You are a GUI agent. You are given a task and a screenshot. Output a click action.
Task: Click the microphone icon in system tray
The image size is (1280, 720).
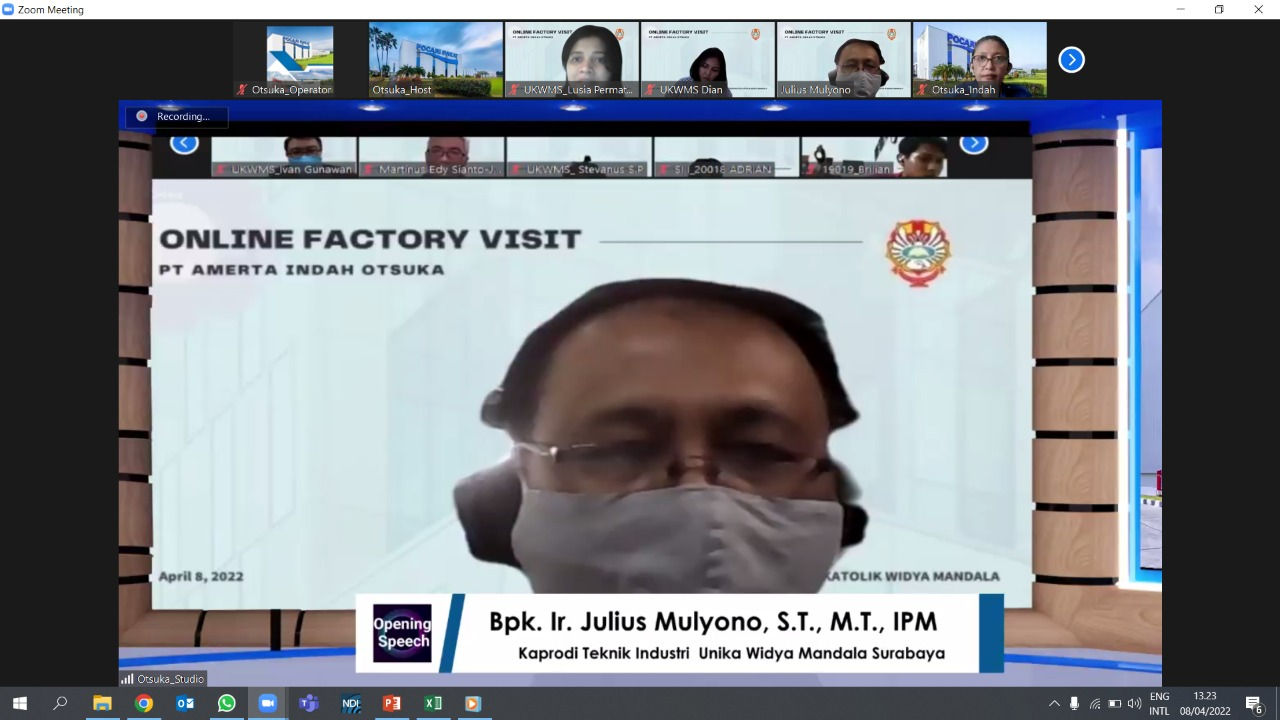(x=1074, y=703)
